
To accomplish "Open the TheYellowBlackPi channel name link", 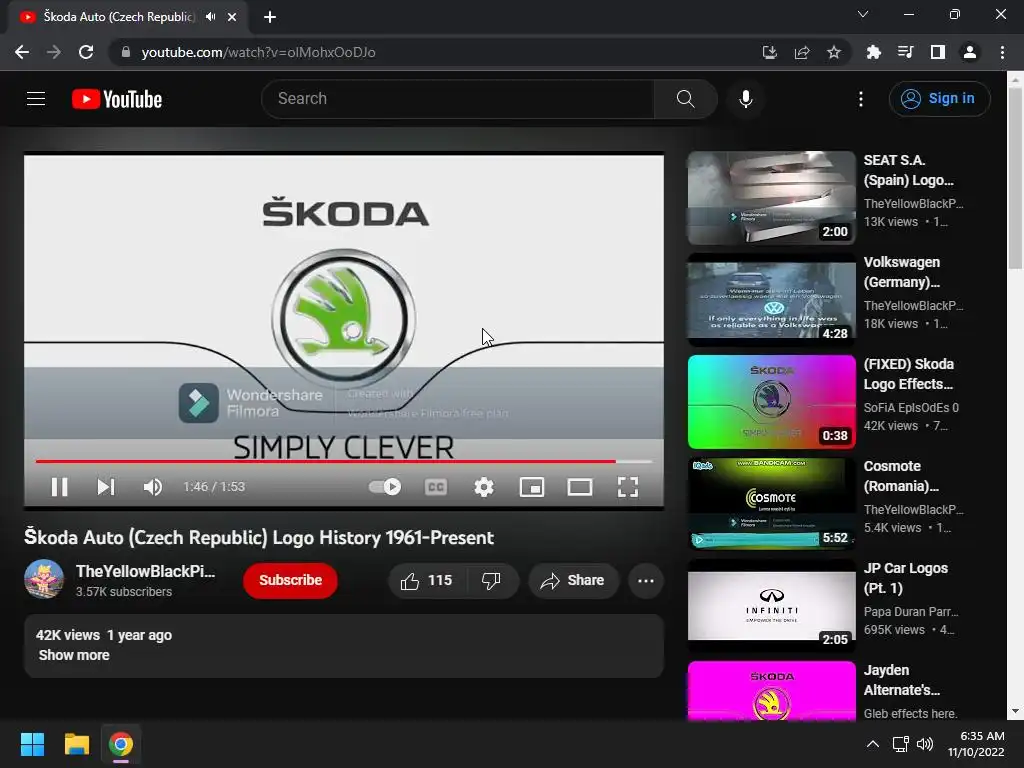I will (145, 571).
